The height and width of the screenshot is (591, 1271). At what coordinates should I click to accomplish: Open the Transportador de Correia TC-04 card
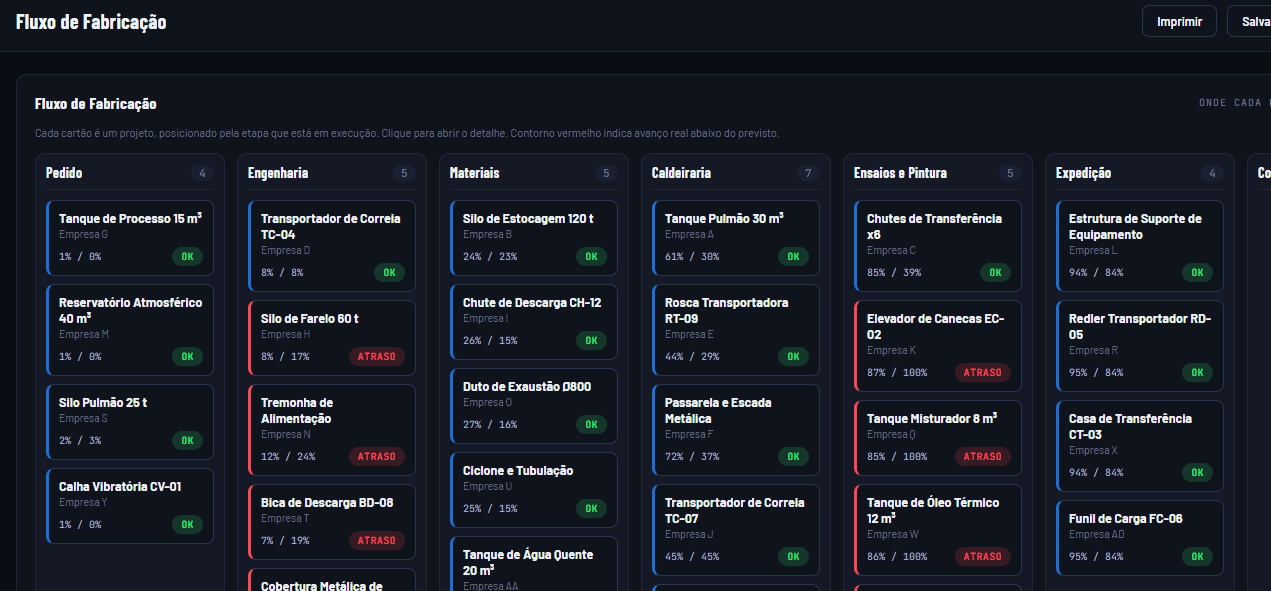(332, 246)
